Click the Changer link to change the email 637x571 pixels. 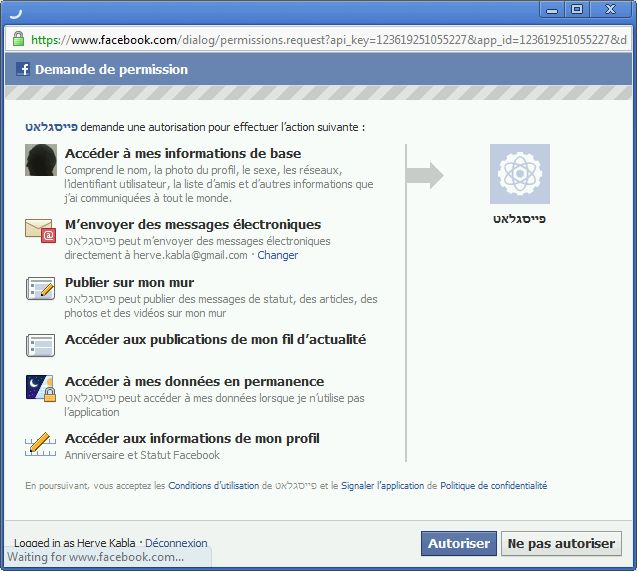[x=277, y=255]
